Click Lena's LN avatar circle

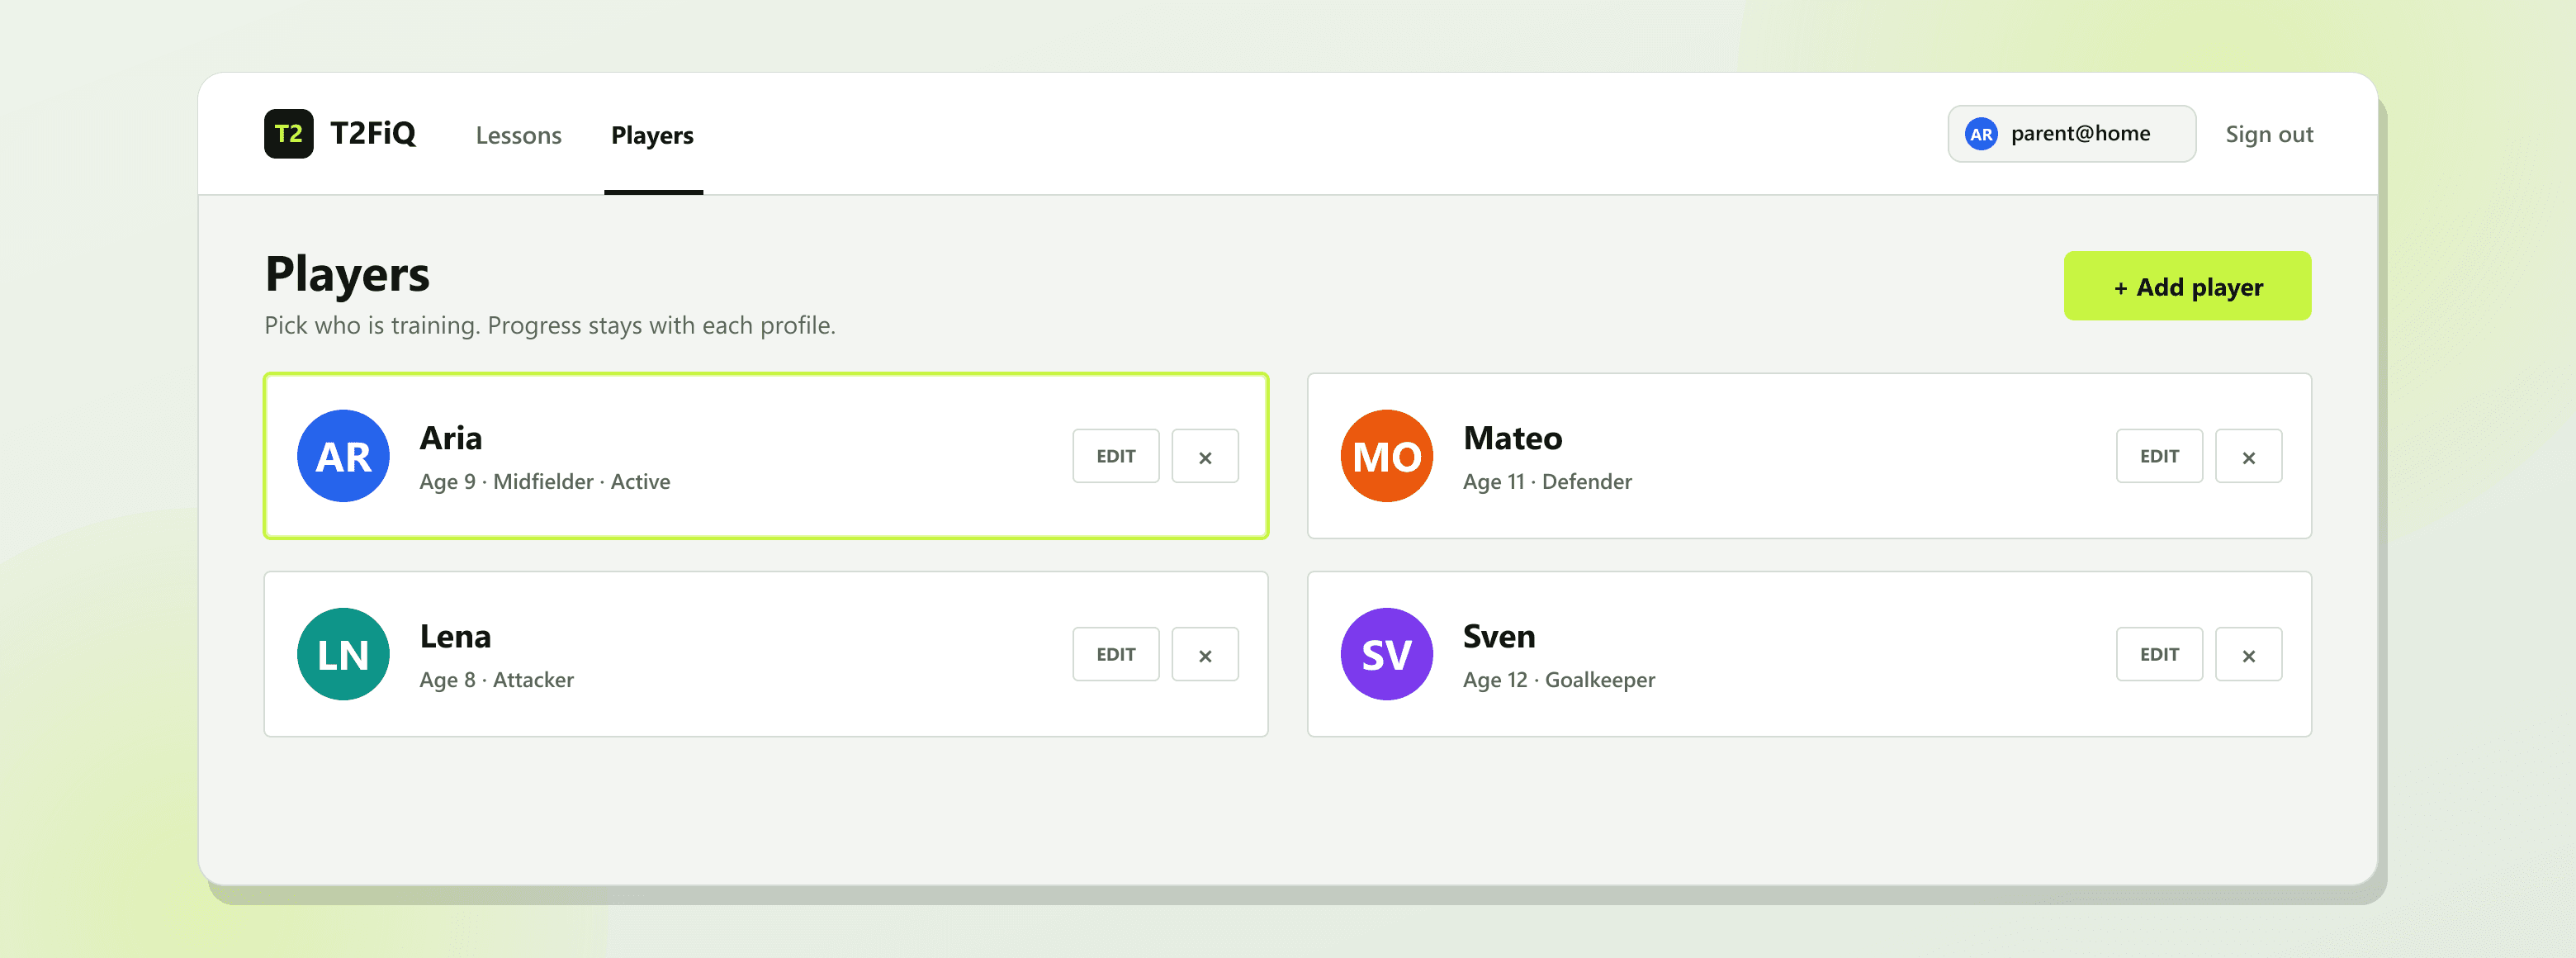click(343, 654)
